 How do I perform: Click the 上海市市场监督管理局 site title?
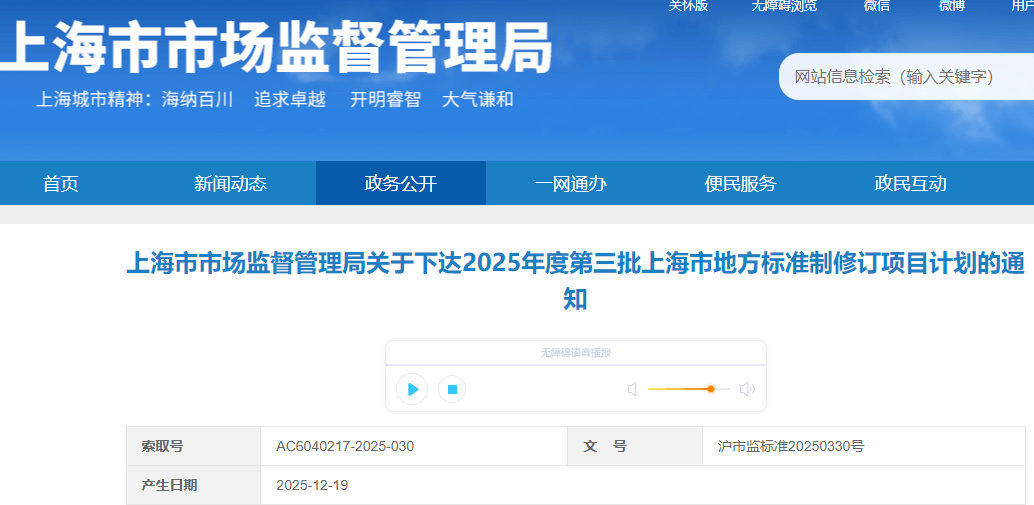pyautogui.click(x=276, y=49)
